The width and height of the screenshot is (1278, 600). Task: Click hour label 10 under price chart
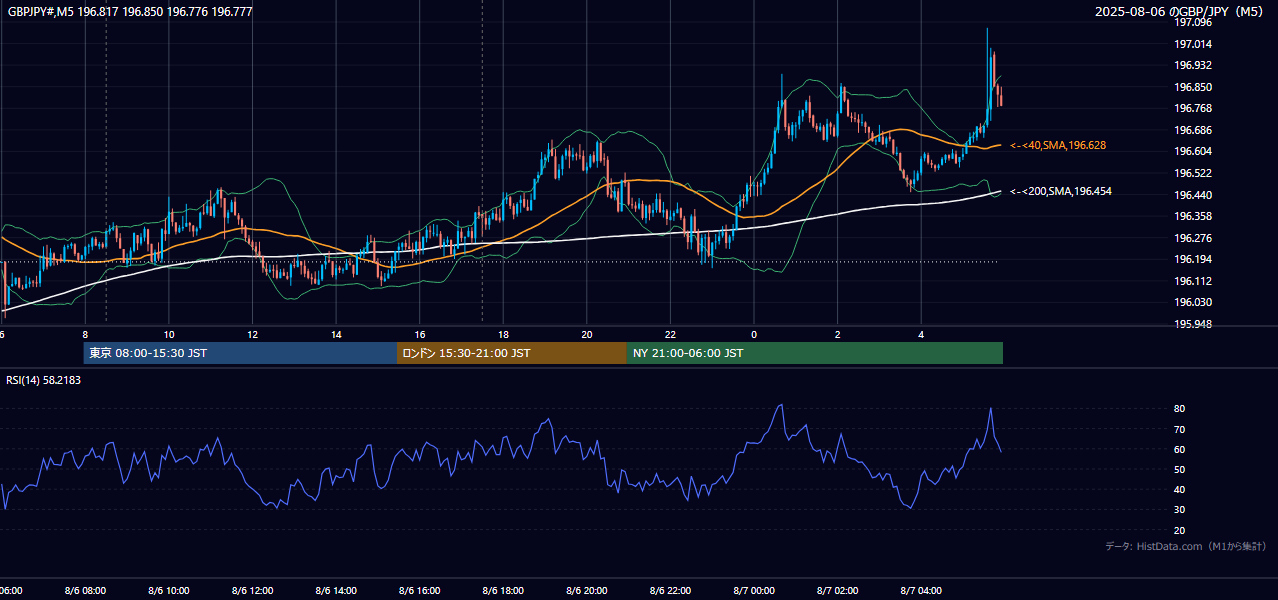click(169, 334)
